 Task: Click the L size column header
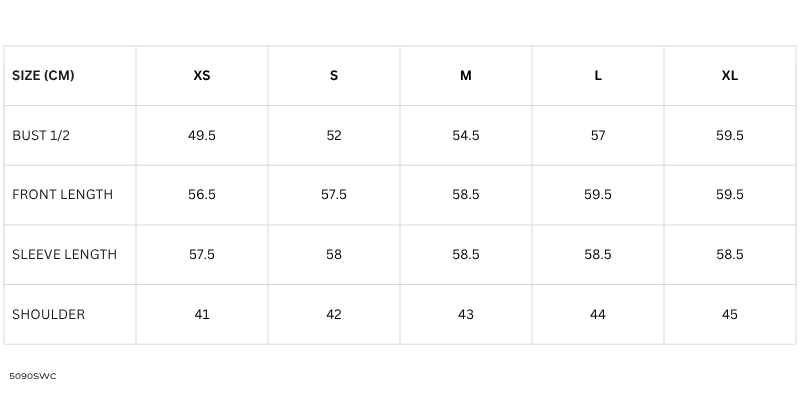[598, 76]
